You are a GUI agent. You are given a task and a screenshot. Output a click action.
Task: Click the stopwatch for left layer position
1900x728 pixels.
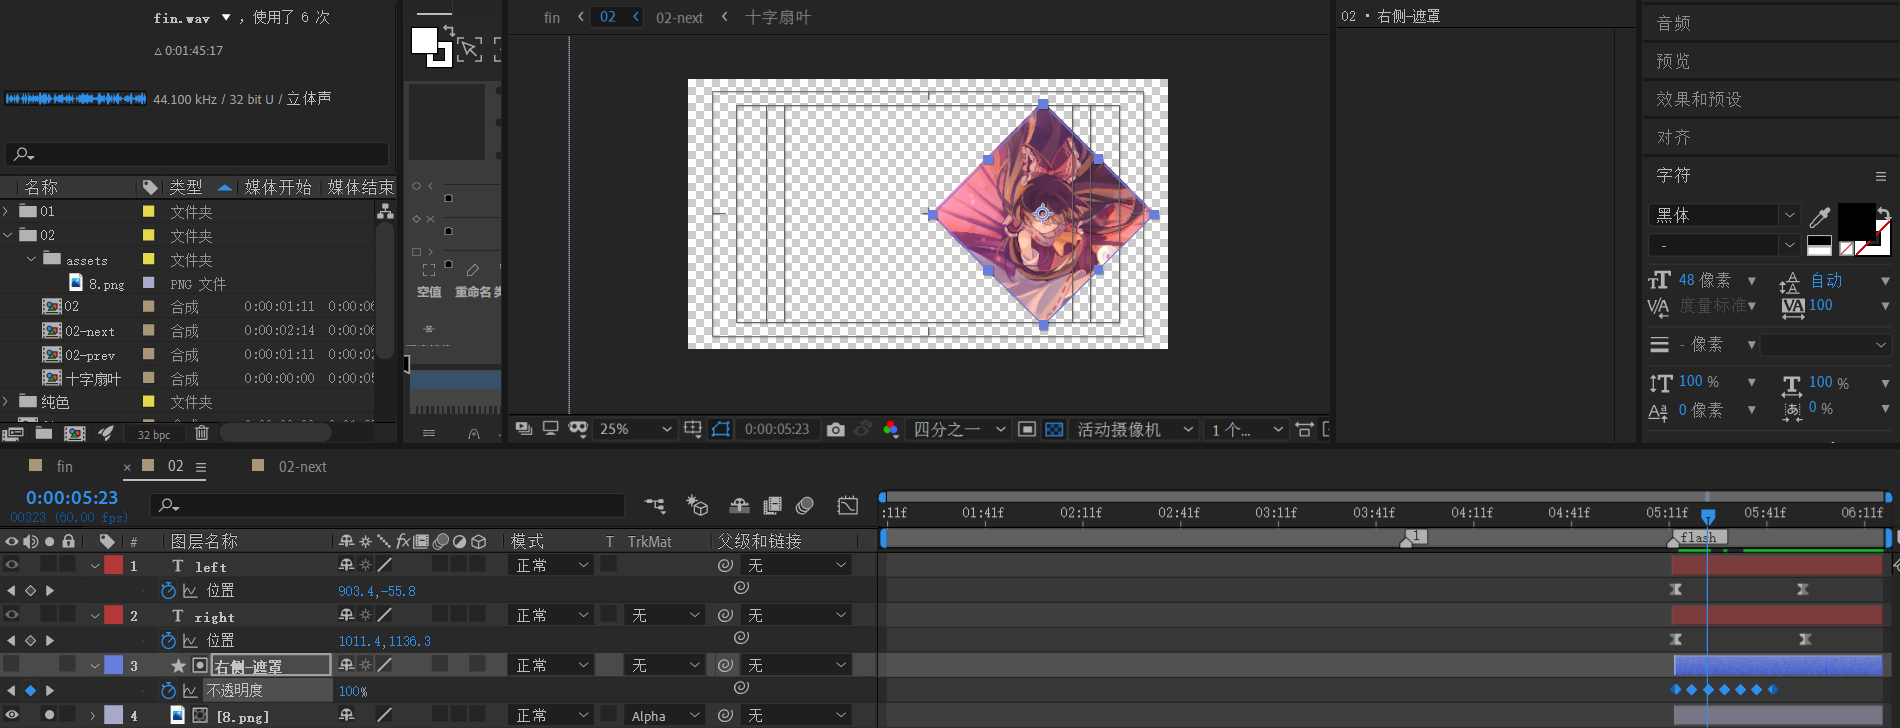coord(168,591)
